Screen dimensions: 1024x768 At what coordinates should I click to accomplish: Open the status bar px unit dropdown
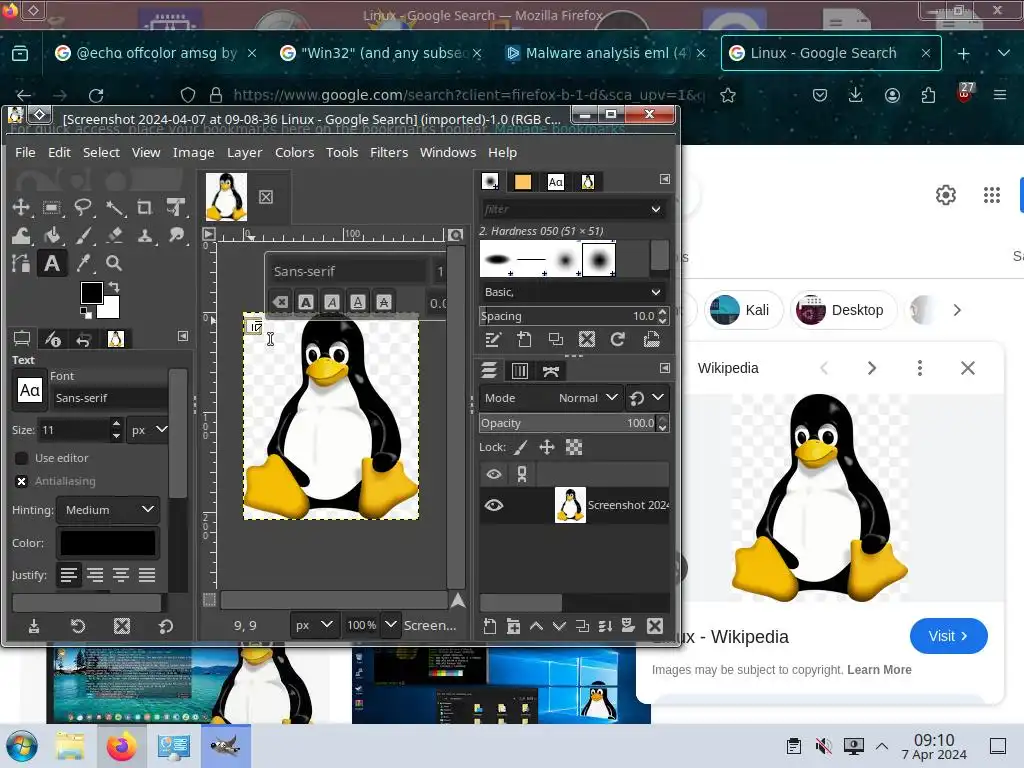313,625
